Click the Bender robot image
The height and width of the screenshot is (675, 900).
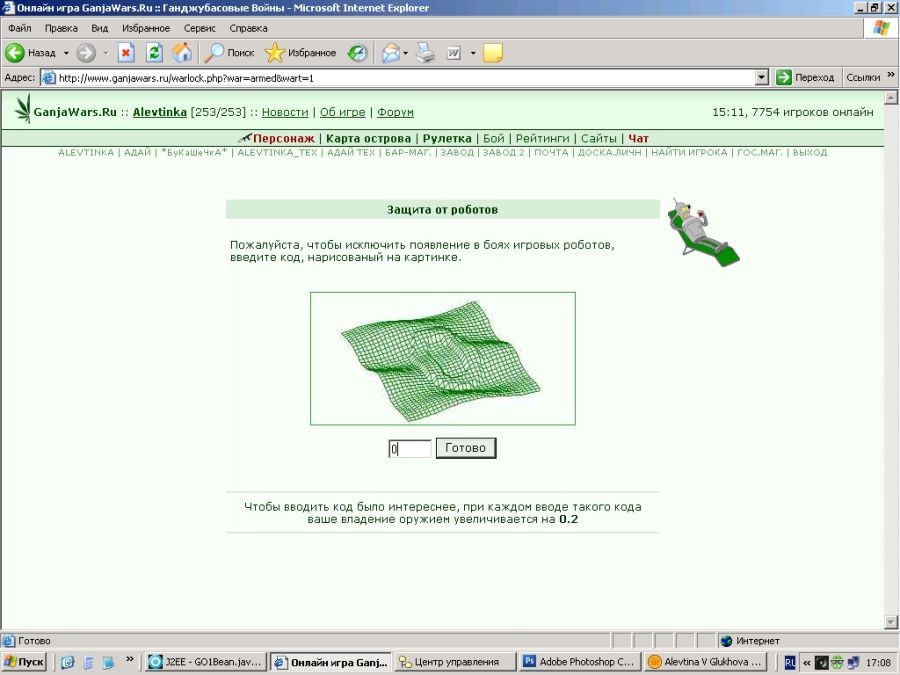click(x=703, y=232)
